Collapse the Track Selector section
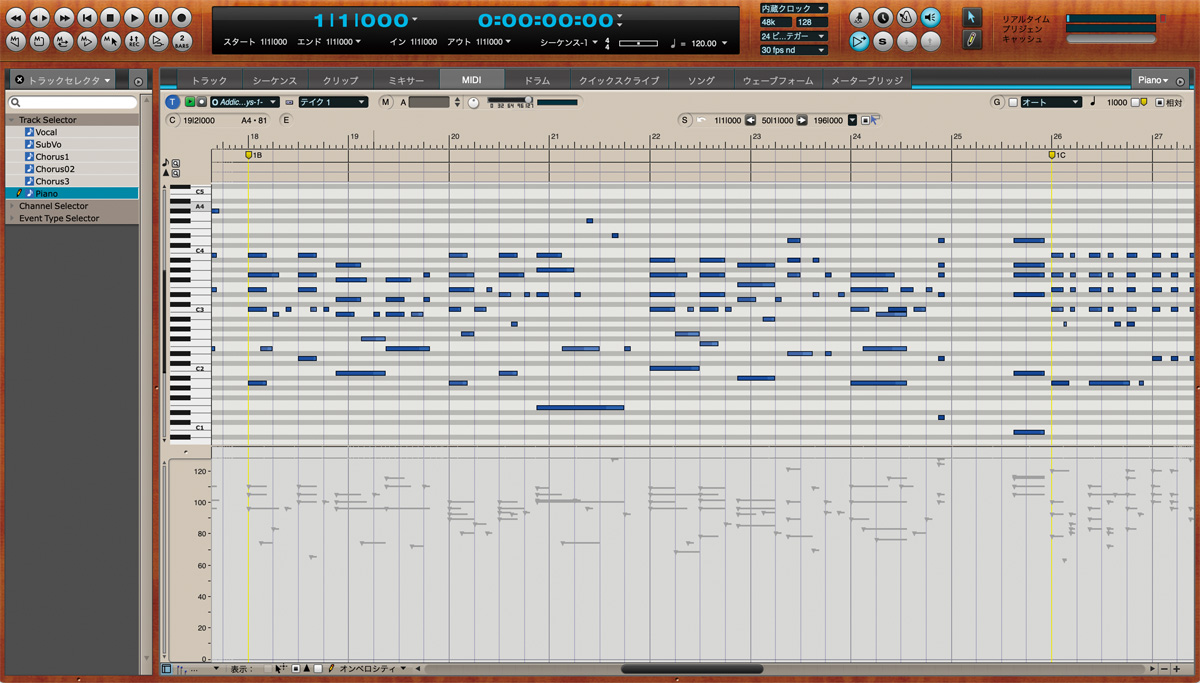This screenshot has height=683, width=1200. pos(11,120)
